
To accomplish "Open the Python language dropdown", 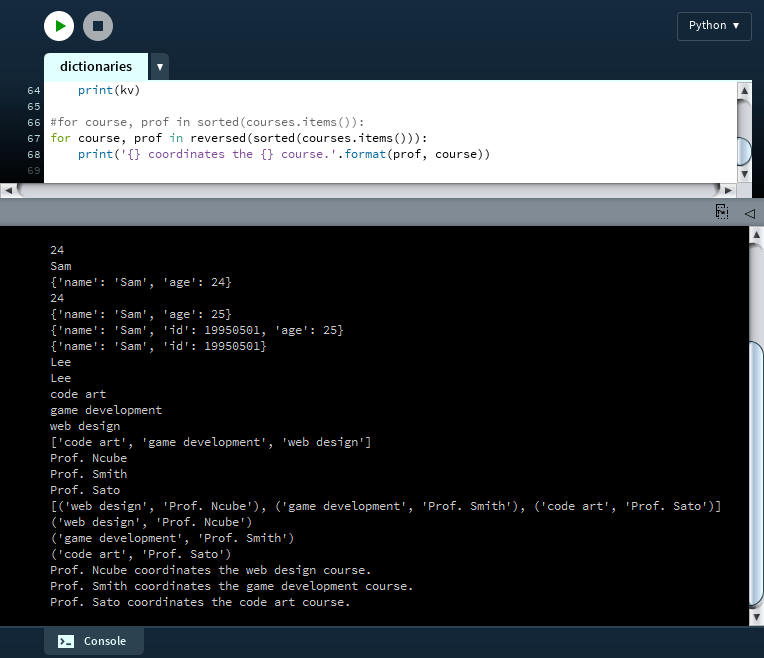I will [714, 26].
